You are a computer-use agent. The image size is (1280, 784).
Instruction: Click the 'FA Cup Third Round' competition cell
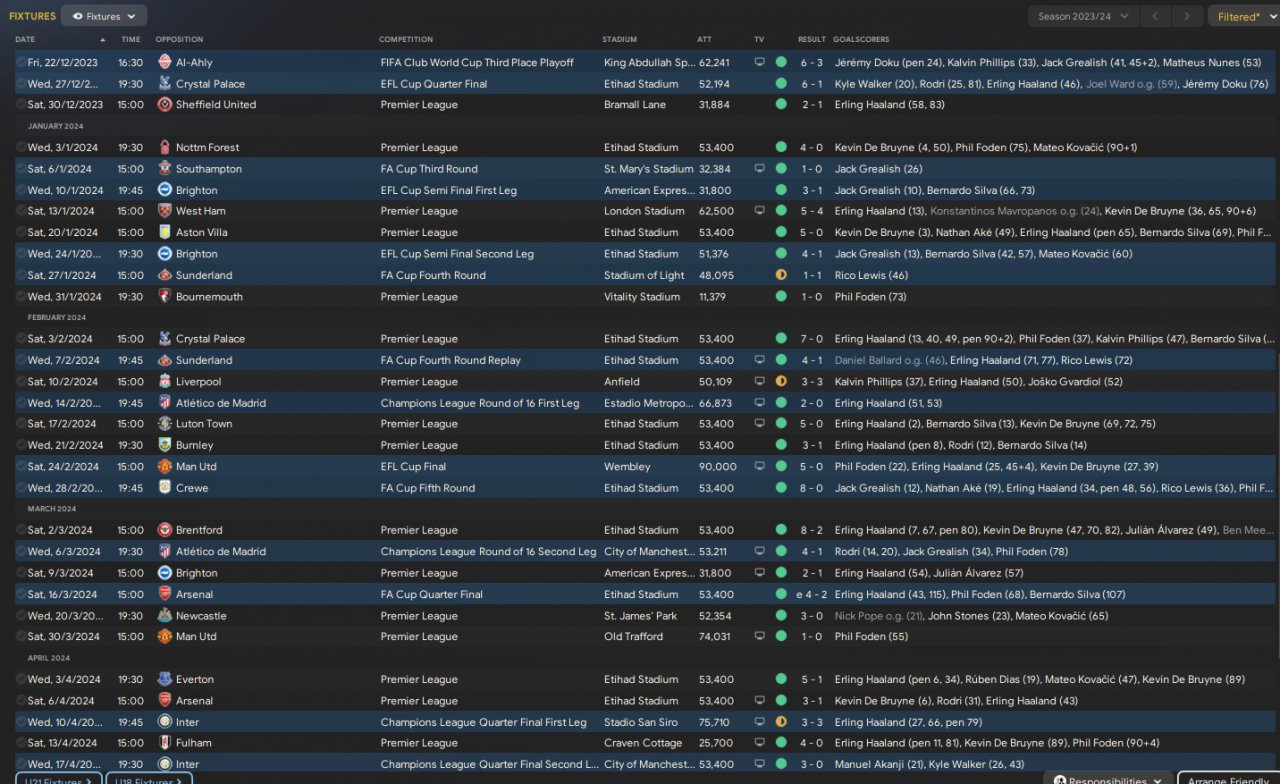tap(429, 169)
